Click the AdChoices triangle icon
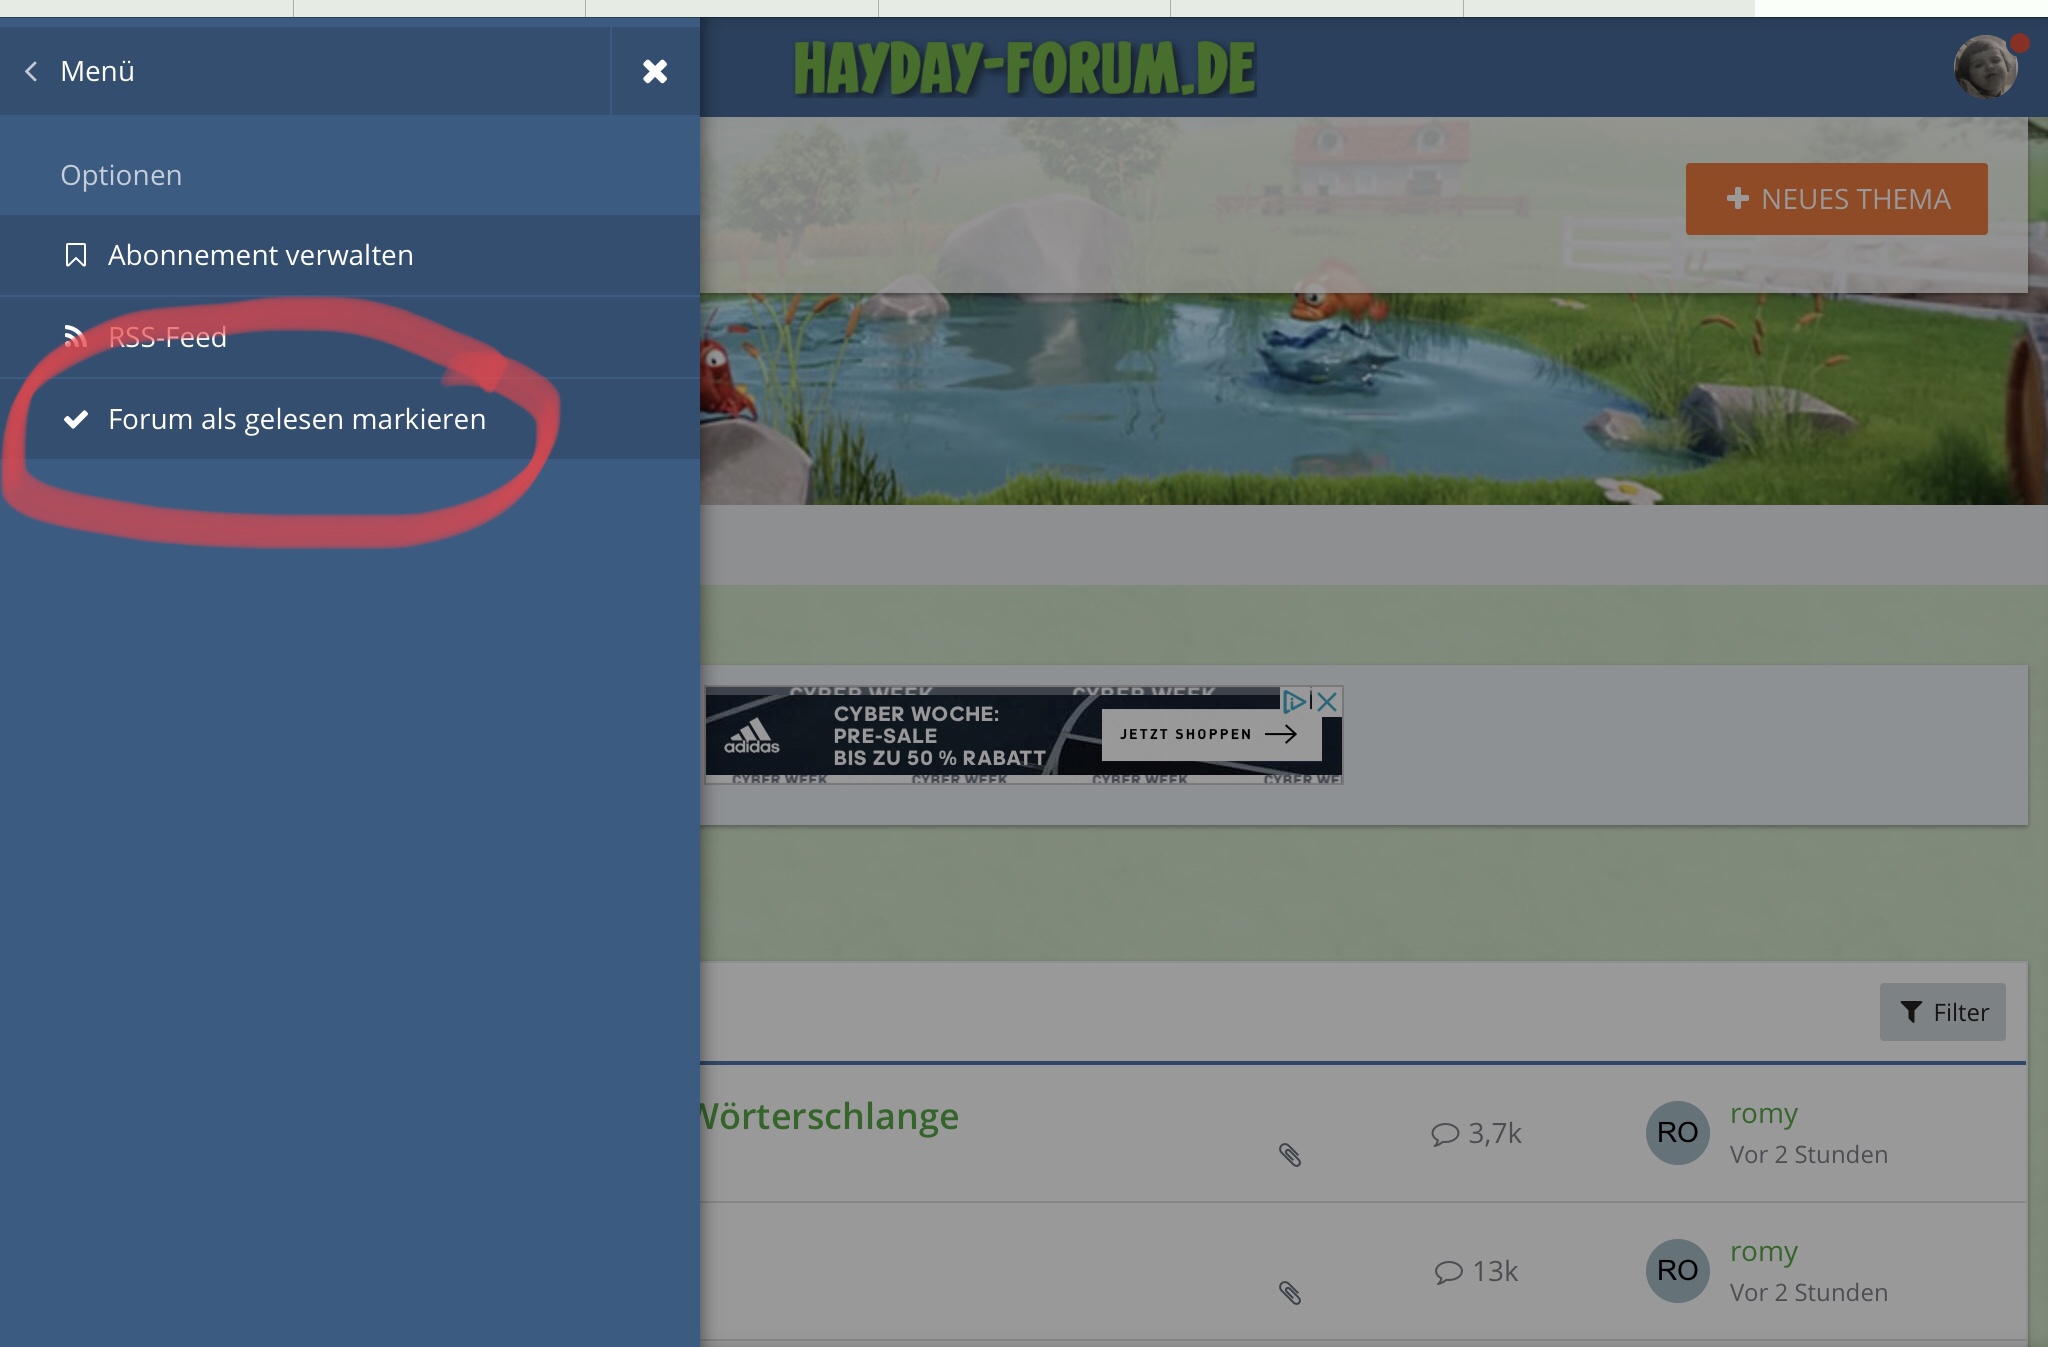The height and width of the screenshot is (1347, 2048). tap(1294, 701)
